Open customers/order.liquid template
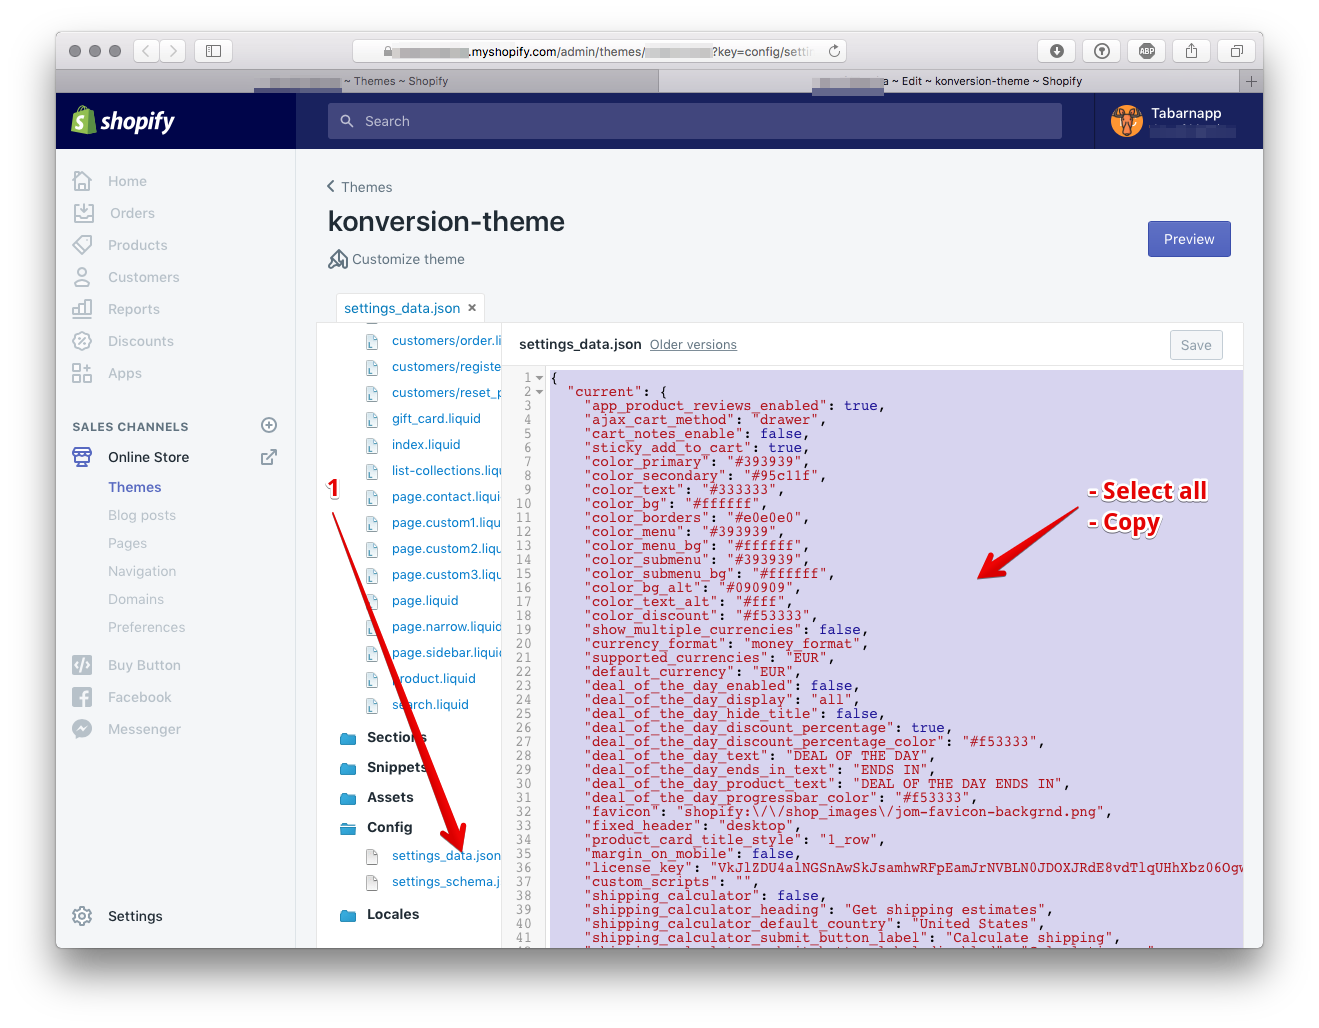Screen dimensions: 1319x1028 point(446,341)
